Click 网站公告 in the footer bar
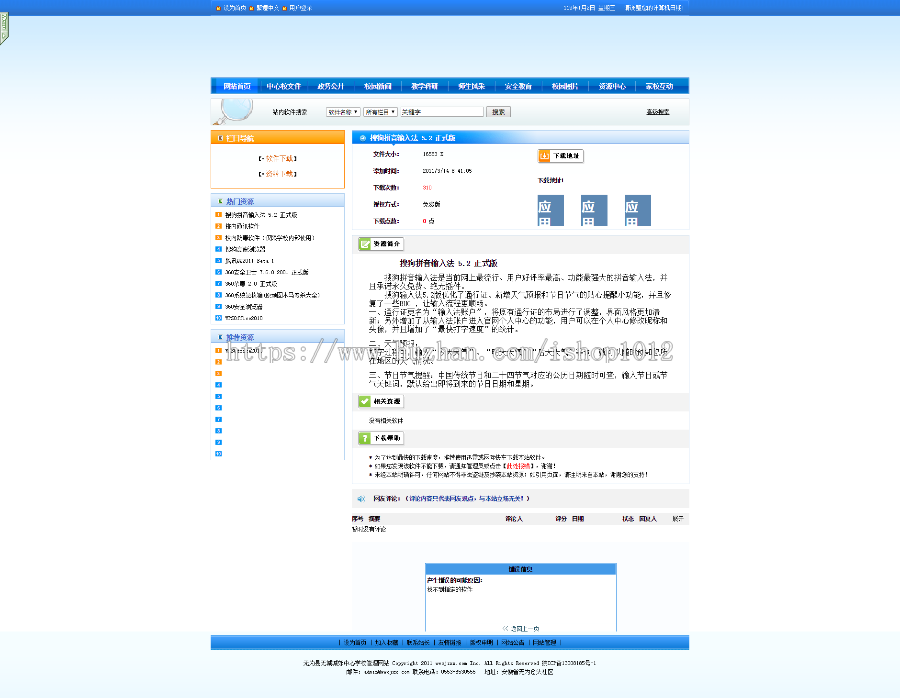 click(x=513, y=642)
